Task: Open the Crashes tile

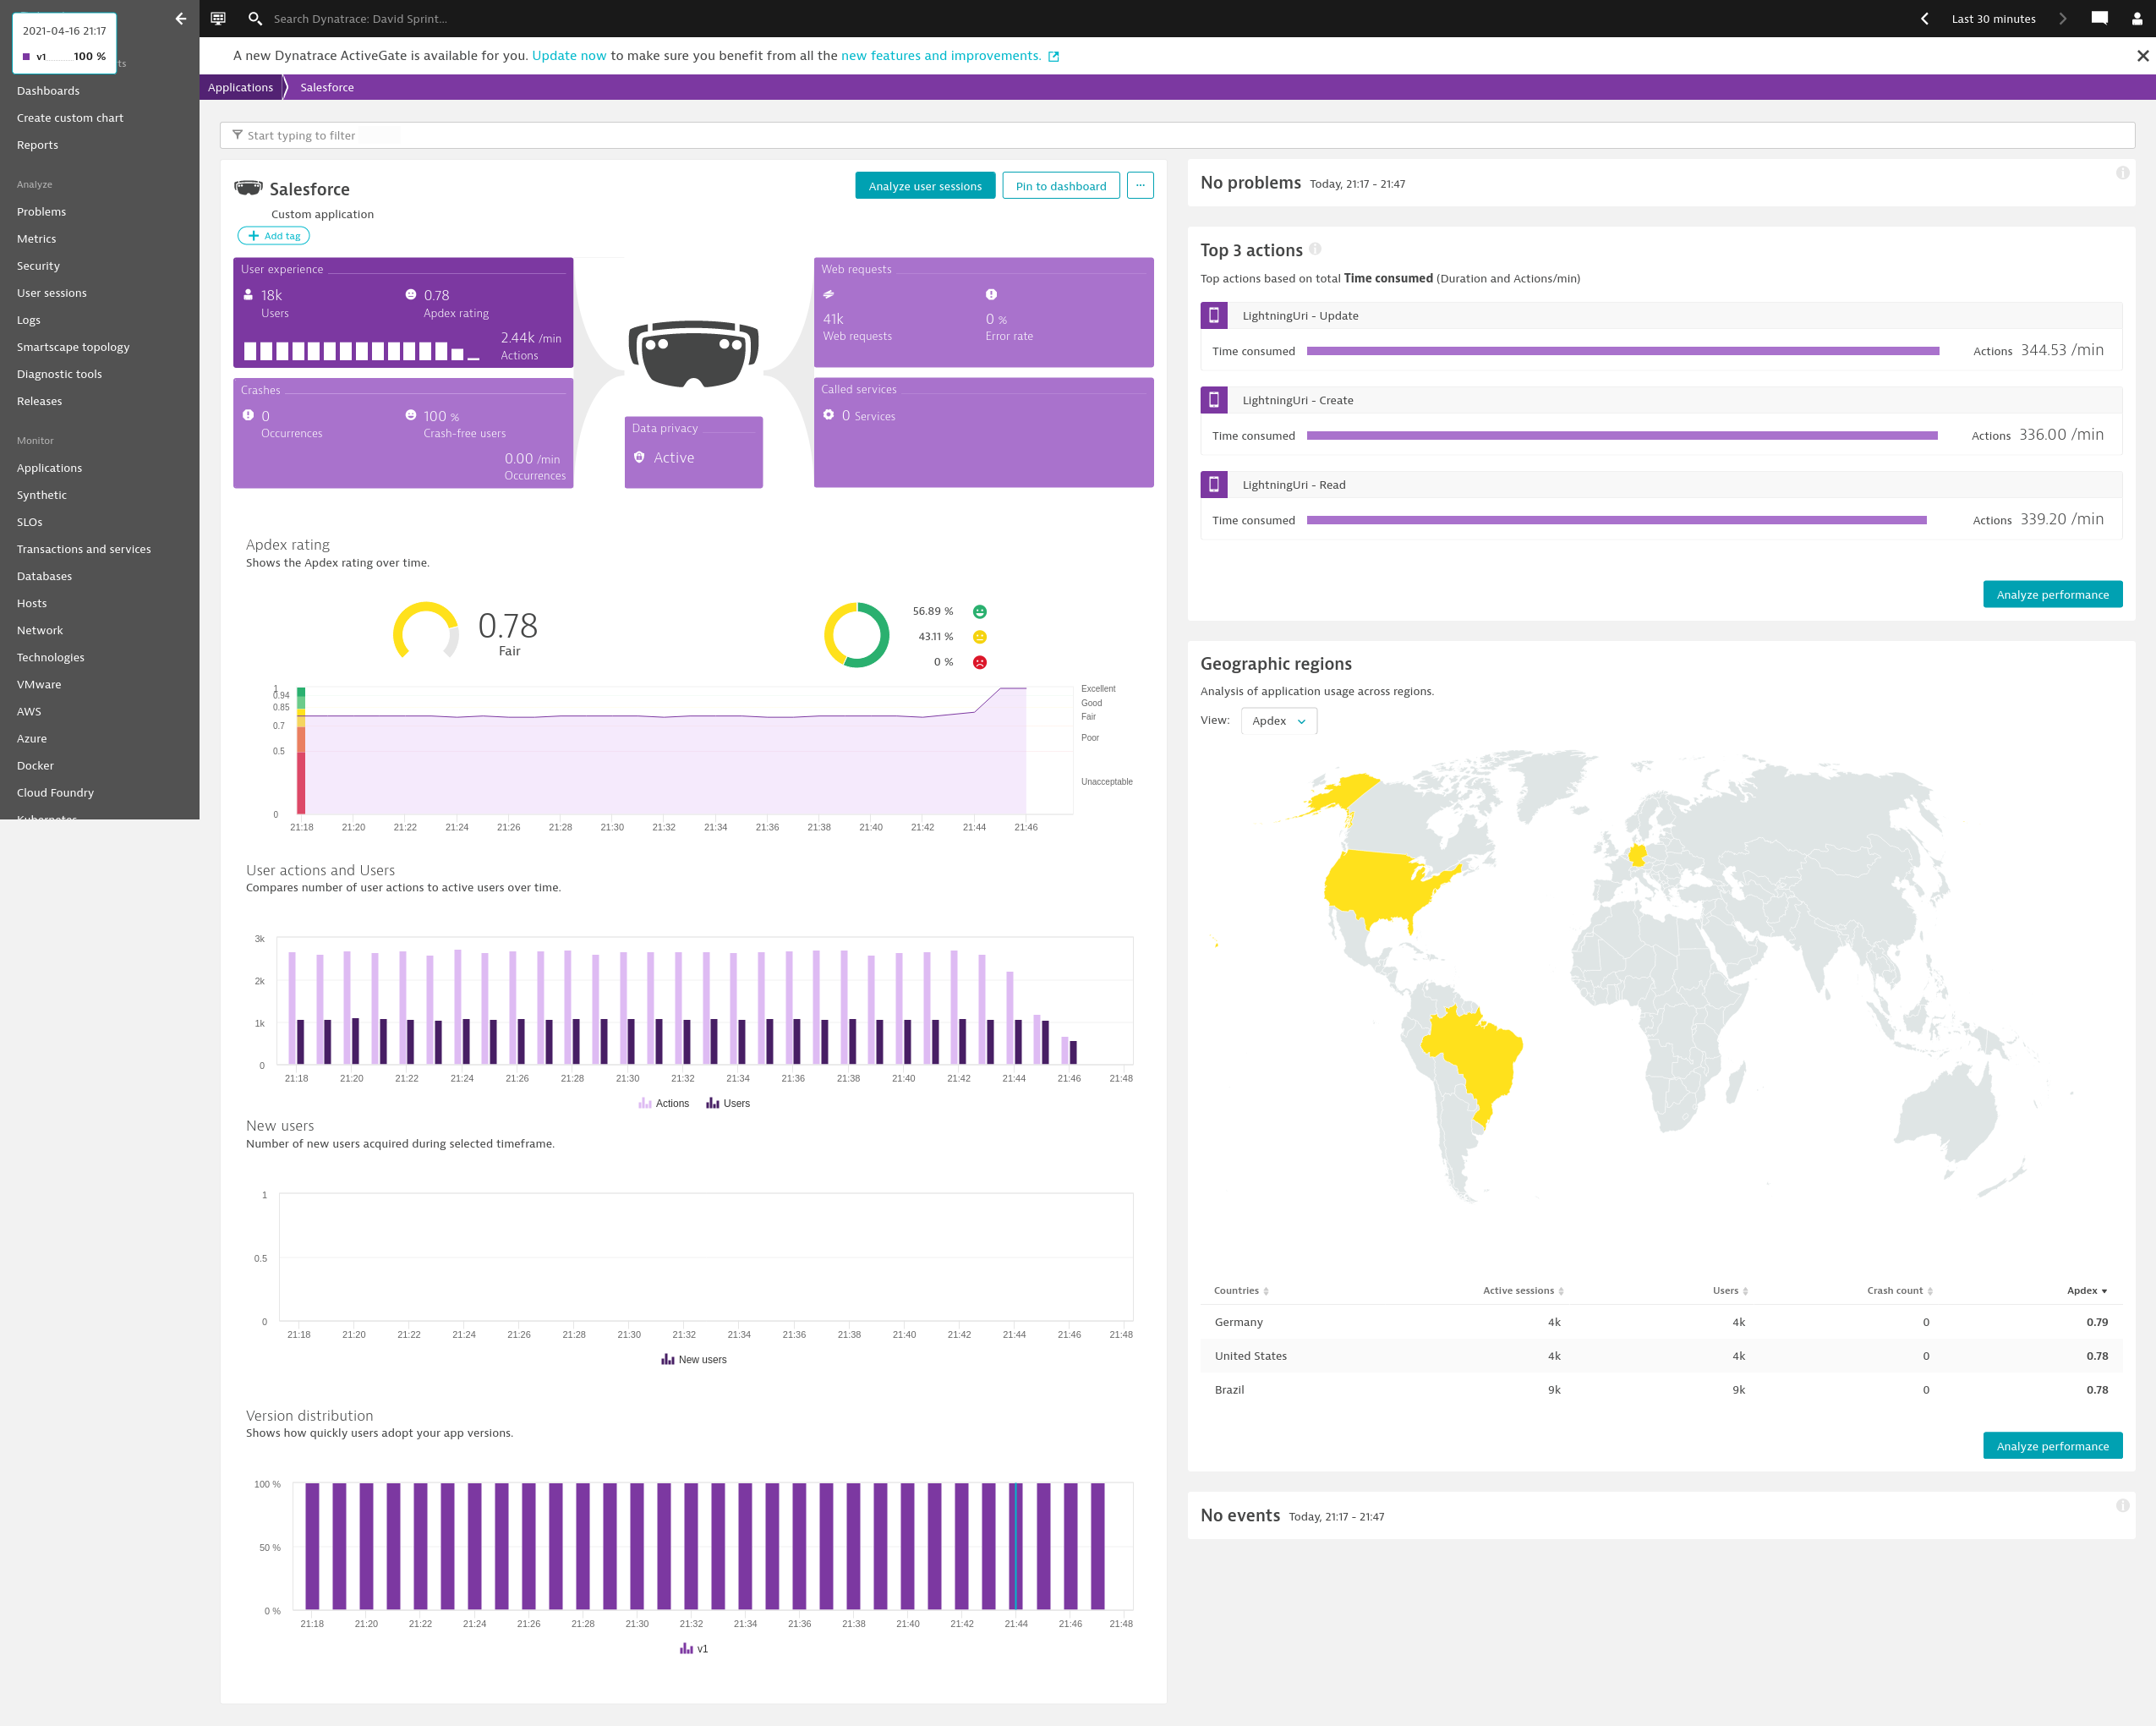Action: coord(403,432)
